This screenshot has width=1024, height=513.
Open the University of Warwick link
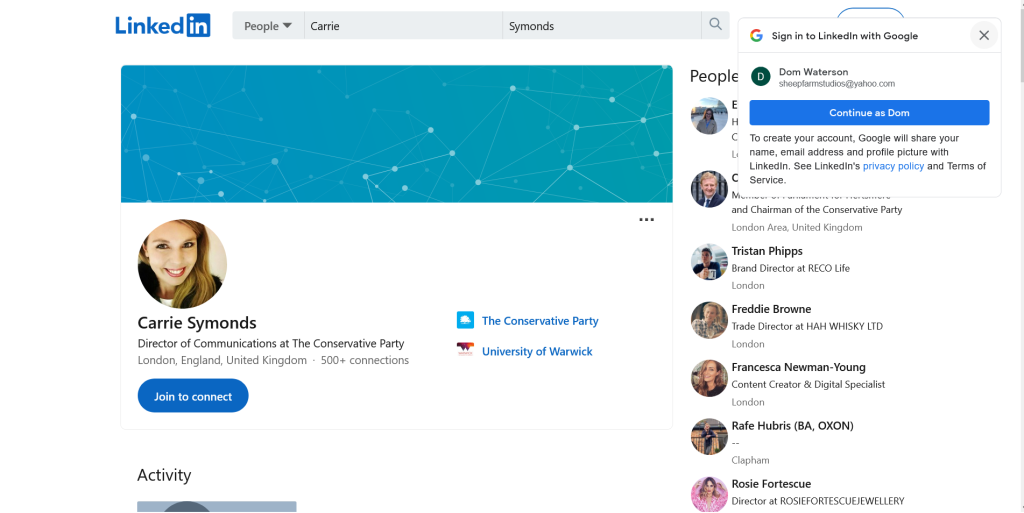537,351
